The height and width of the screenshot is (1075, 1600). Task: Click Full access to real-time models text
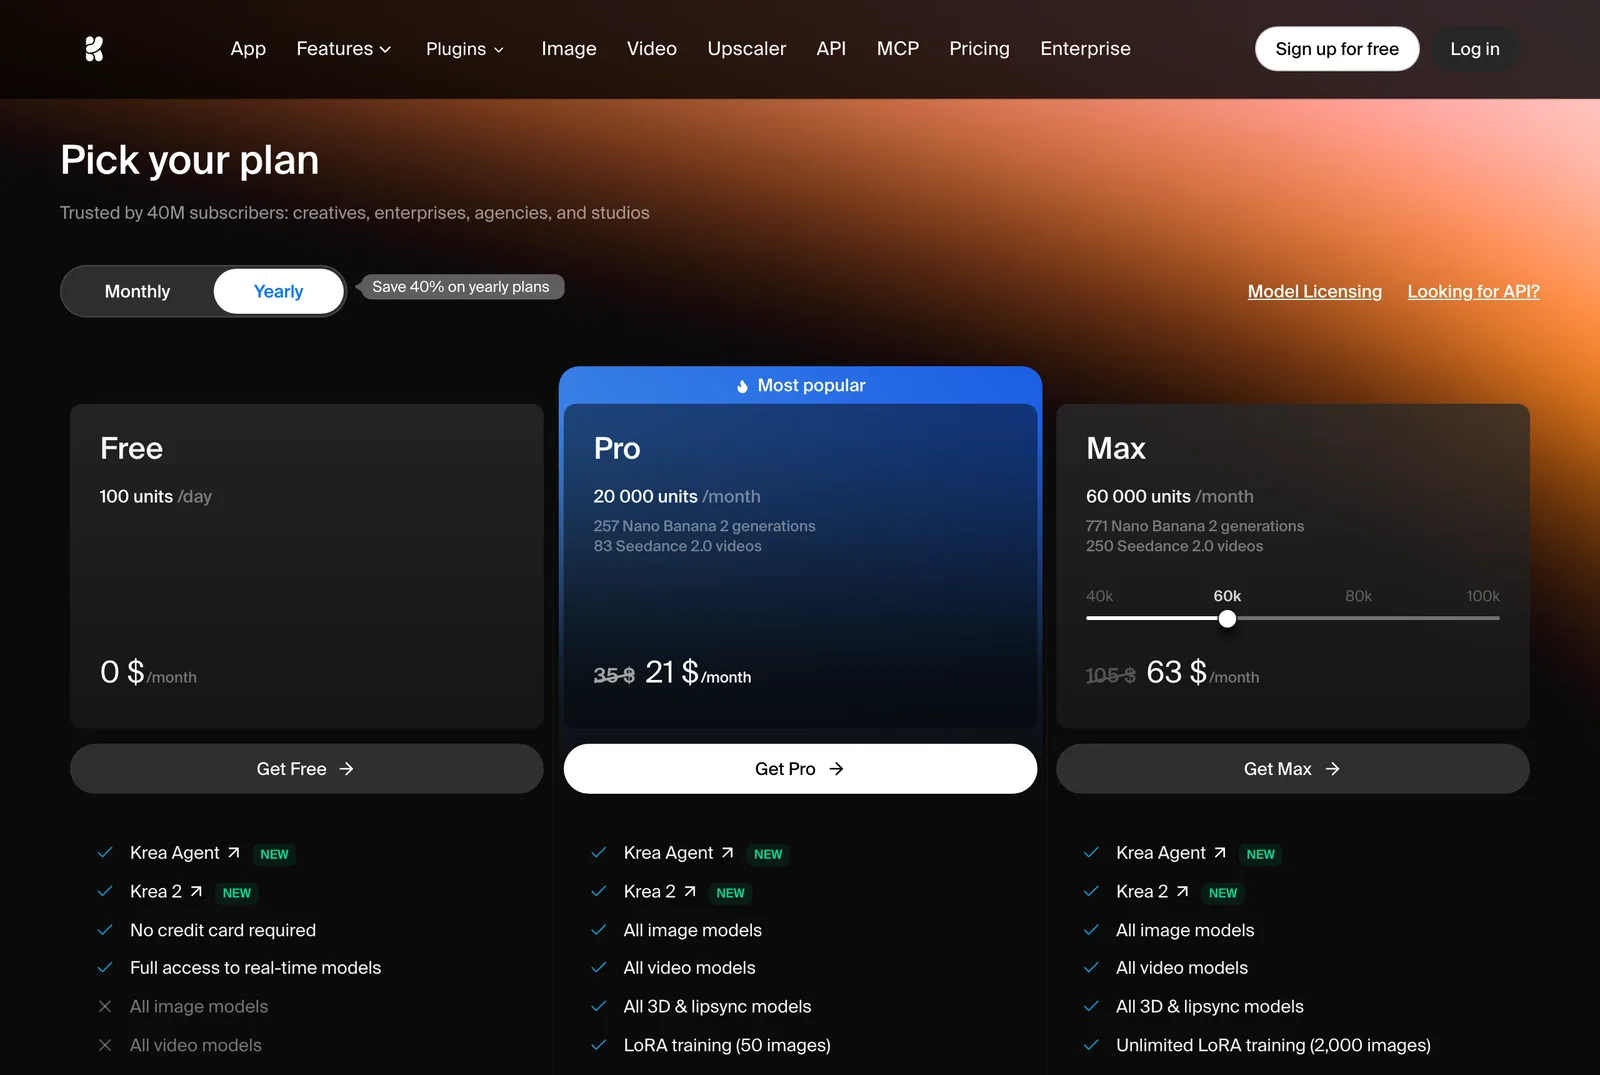pyautogui.click(x=256, y=968)
